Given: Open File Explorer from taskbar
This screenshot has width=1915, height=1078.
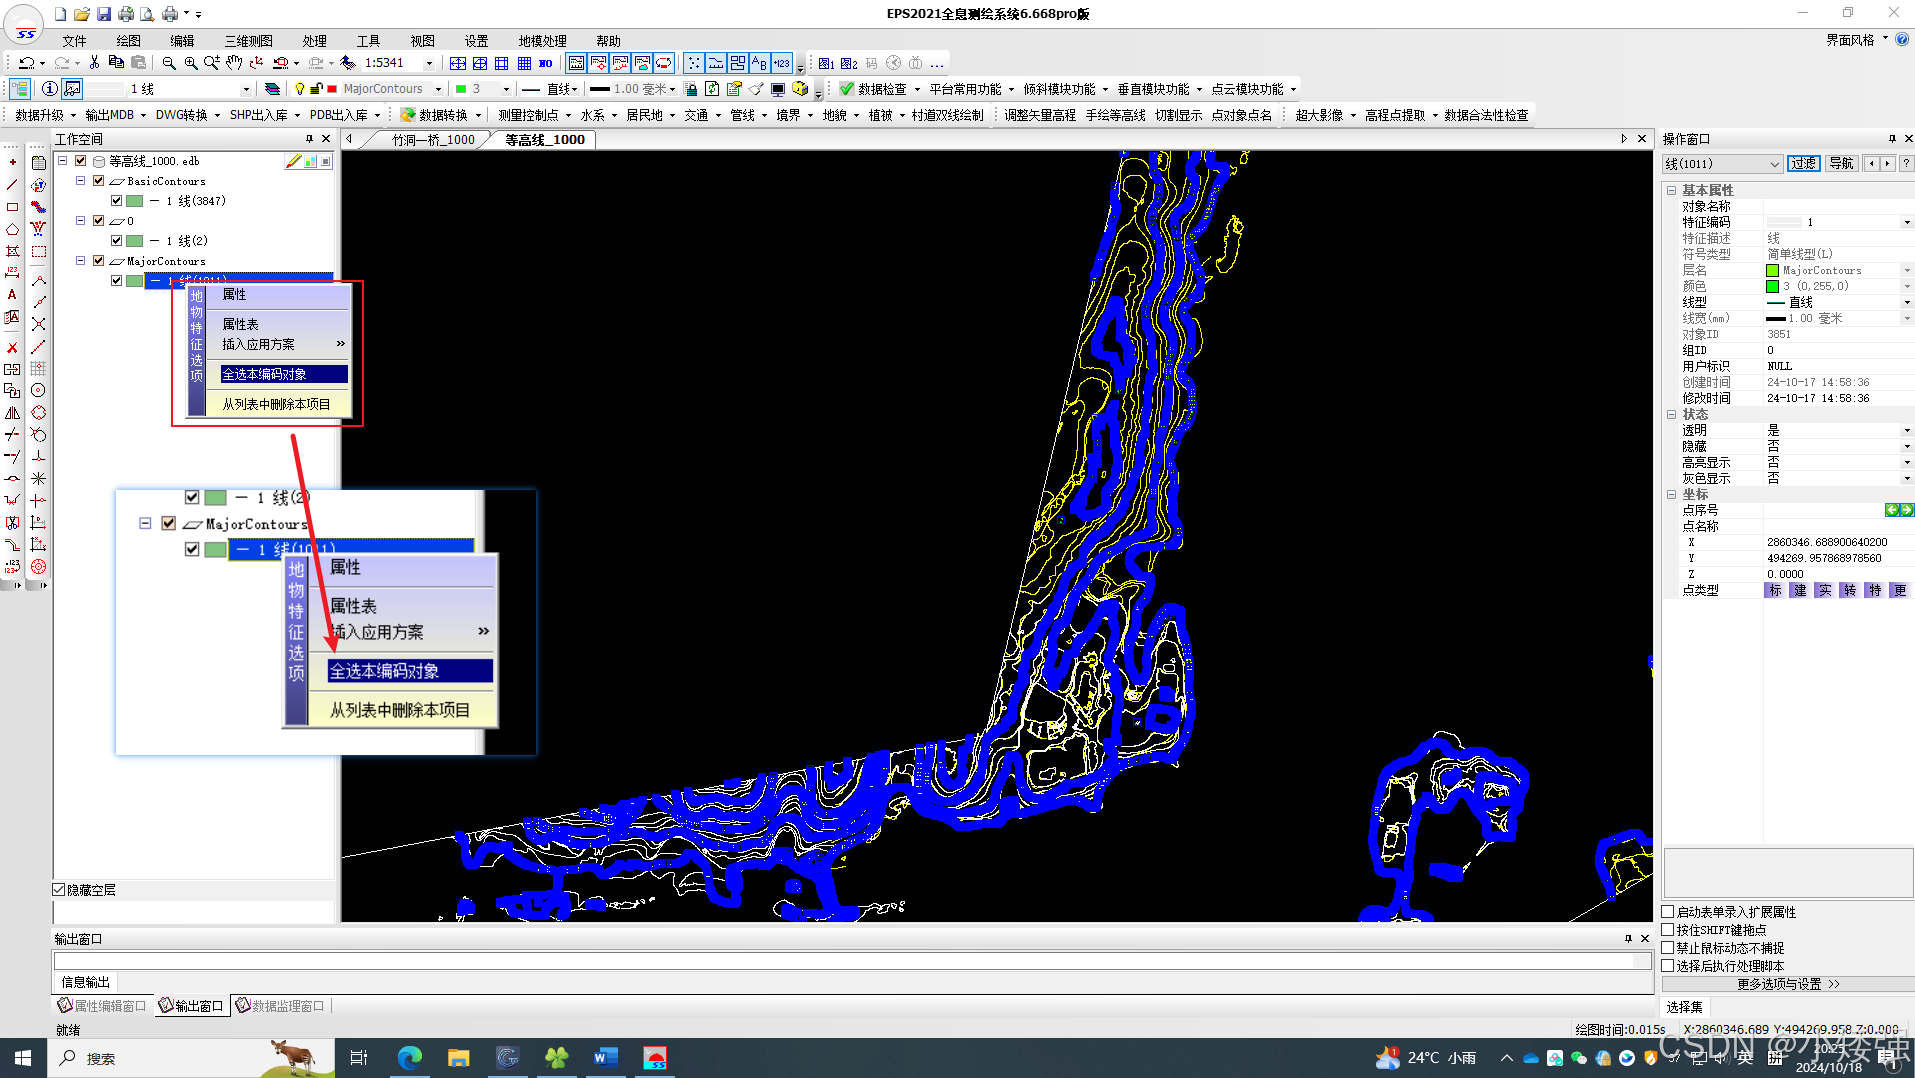Looking at the screenshot, I should coord(458,1058).
